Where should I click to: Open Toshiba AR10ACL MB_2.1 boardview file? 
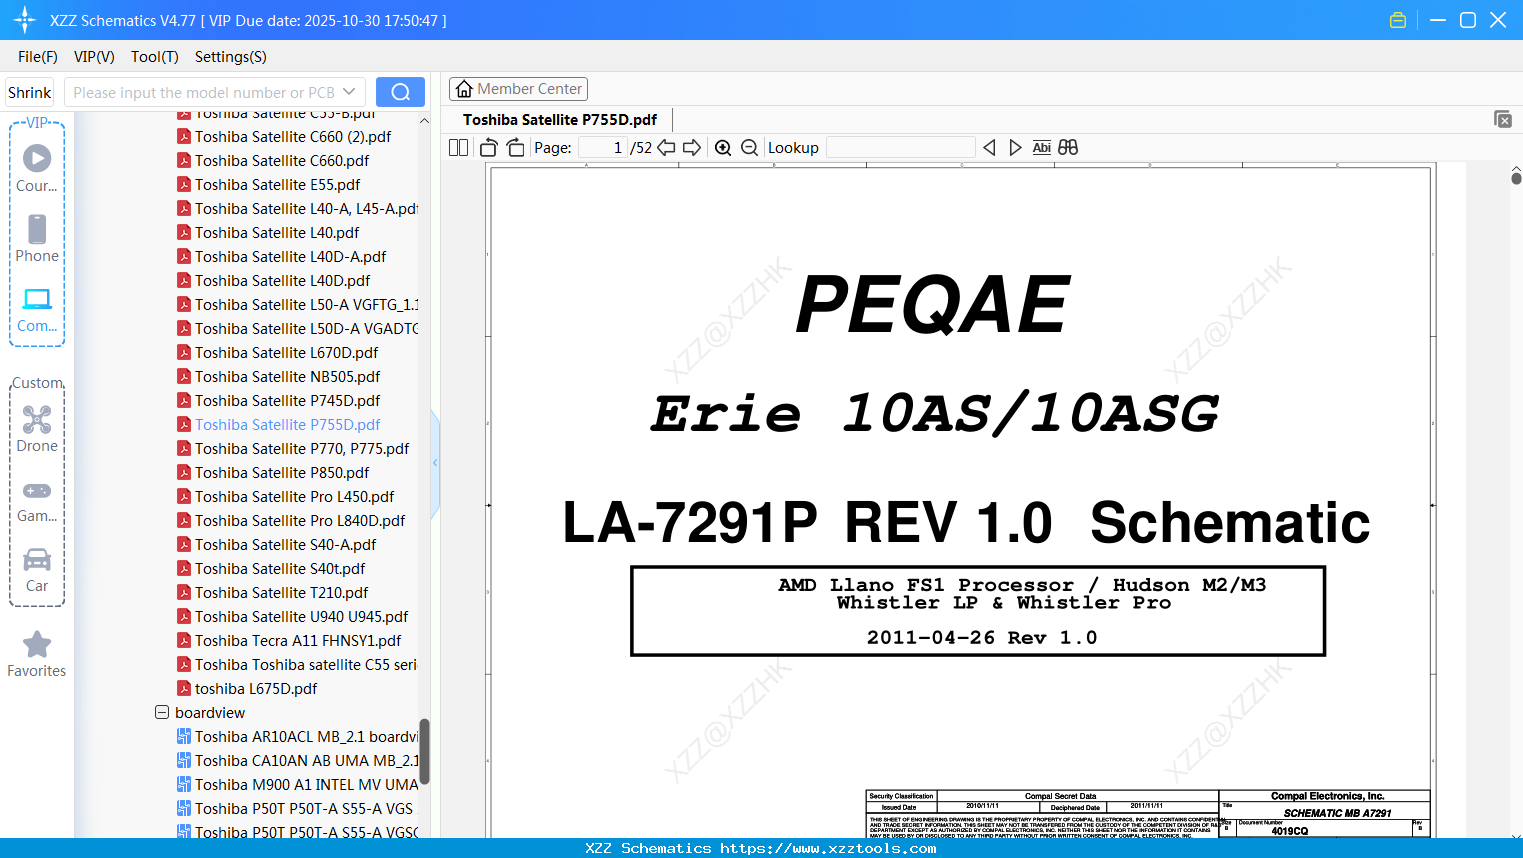[x=298, y=737]
